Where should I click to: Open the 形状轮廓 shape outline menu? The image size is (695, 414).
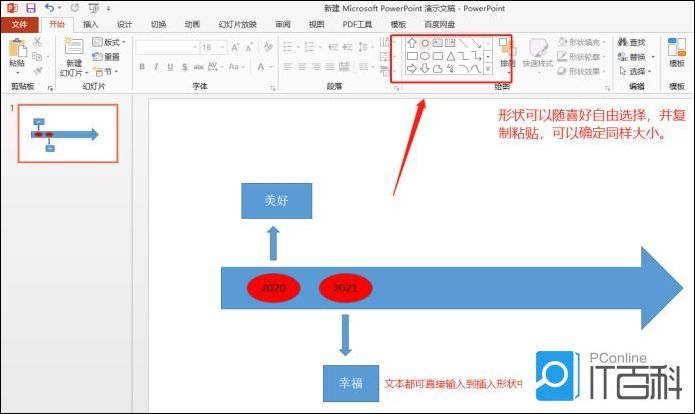coord(582,57)
